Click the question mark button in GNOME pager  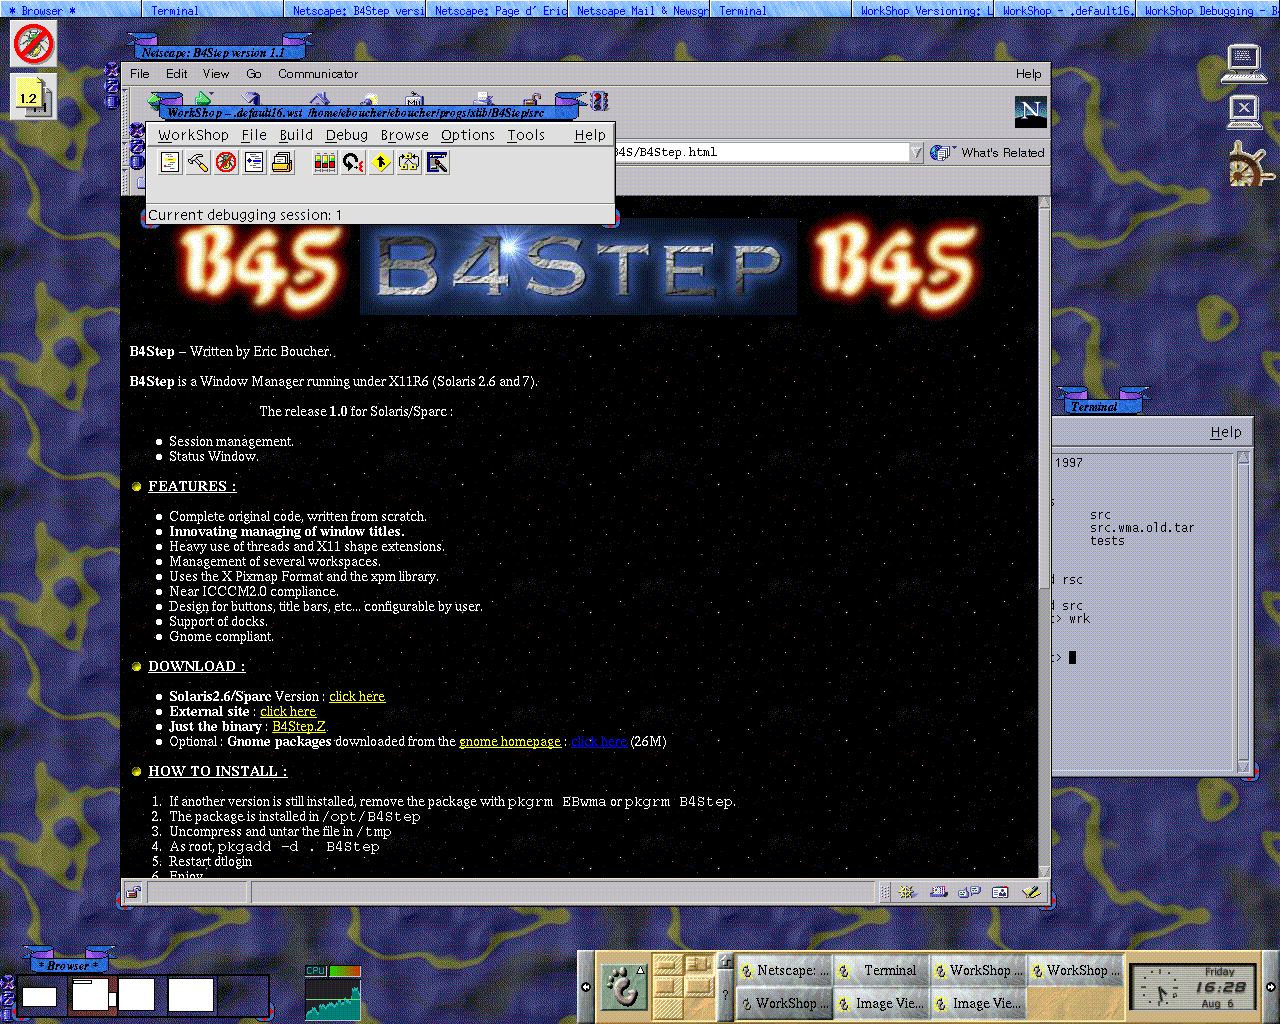(725, 994)
